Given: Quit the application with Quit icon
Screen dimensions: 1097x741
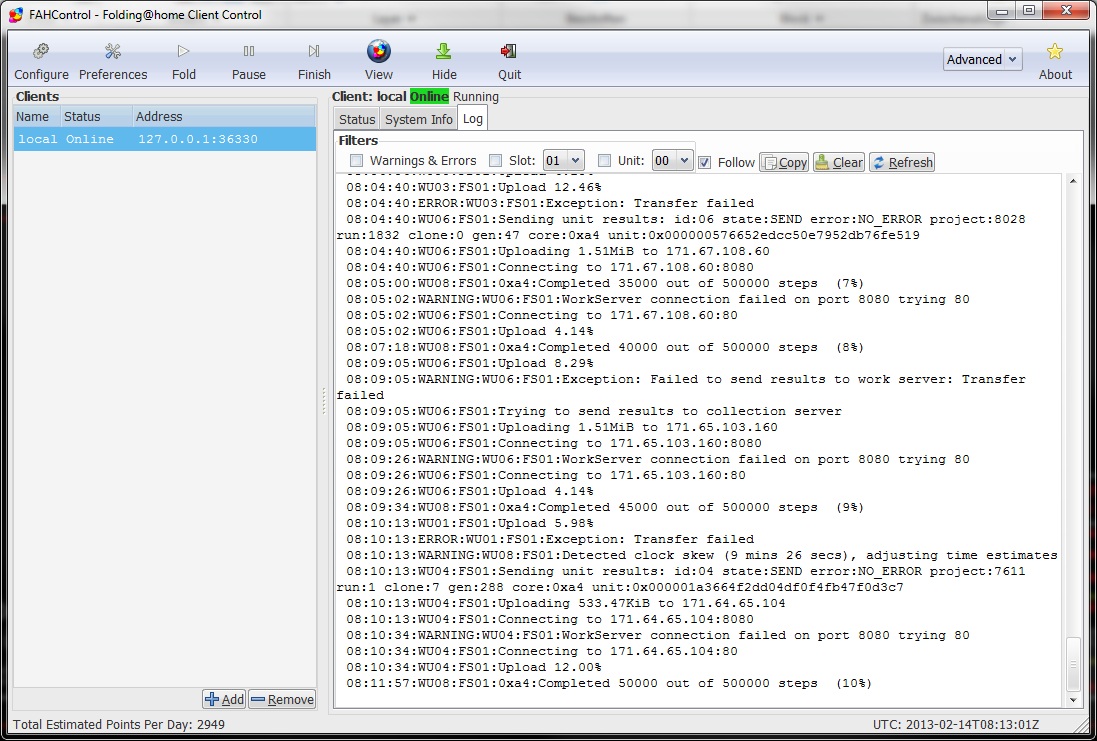Looking at the screenshot, I should point(509,61).
